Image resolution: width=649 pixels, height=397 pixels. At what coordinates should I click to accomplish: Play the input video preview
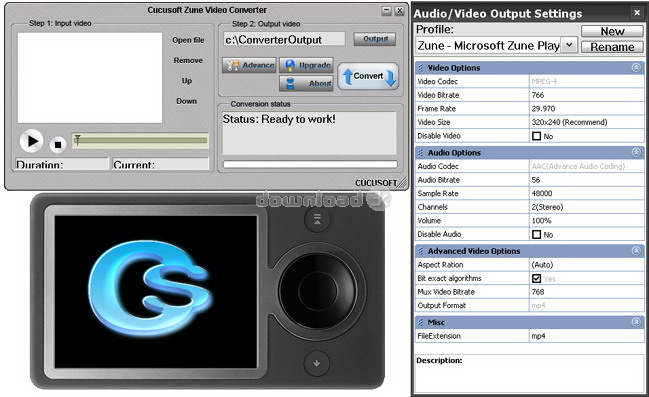click(31, 141)
